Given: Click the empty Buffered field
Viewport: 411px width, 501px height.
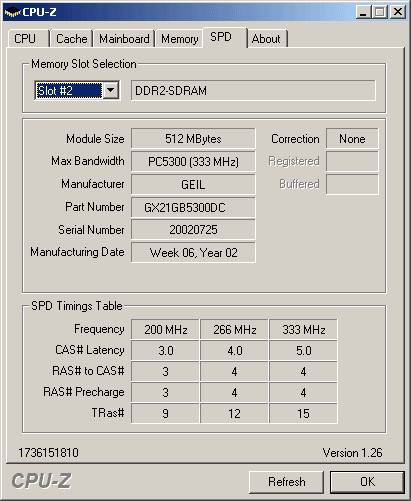Looking at the screenshot, I should 352,184.
